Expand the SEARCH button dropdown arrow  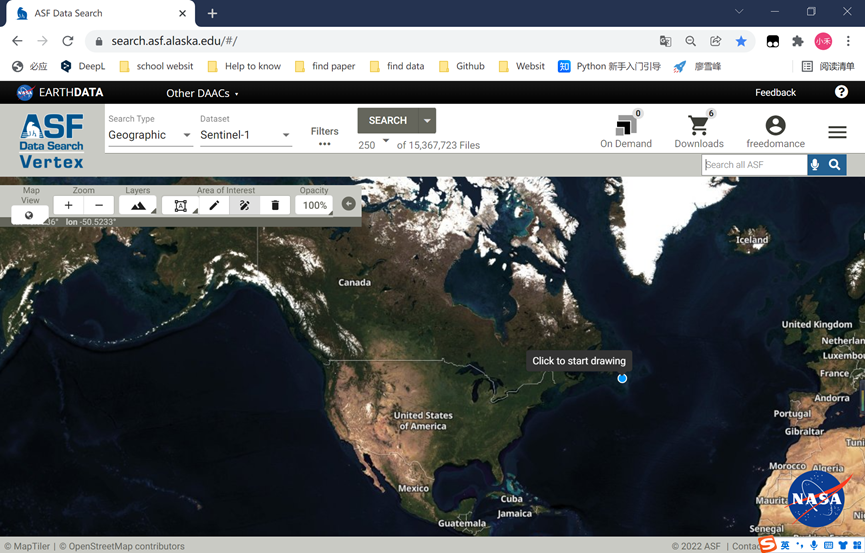point(427,120)
